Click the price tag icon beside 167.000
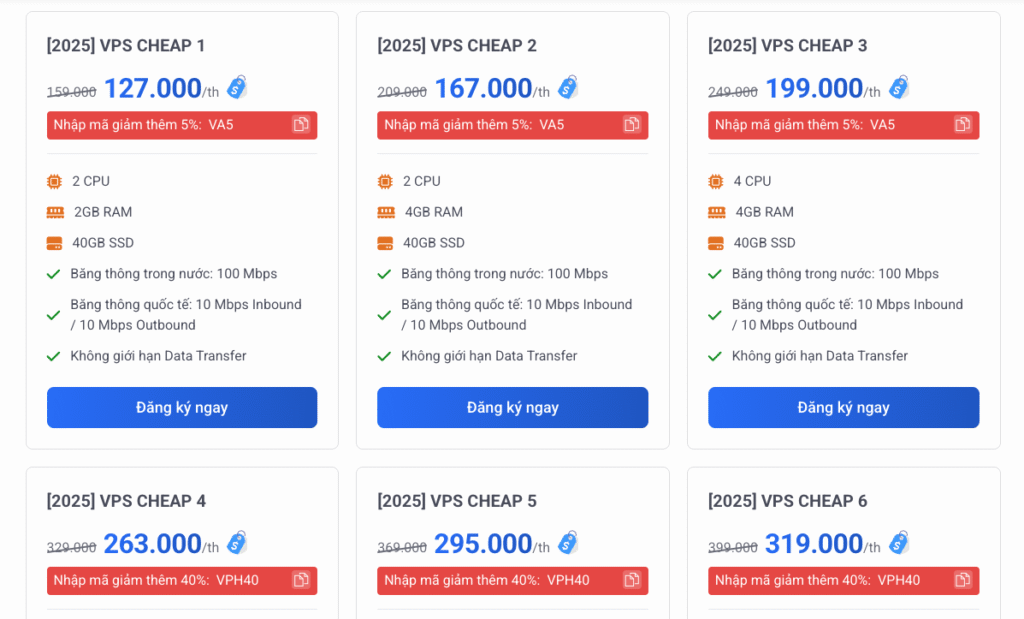This screenshot has width=1024, height=619. [568, 88]
